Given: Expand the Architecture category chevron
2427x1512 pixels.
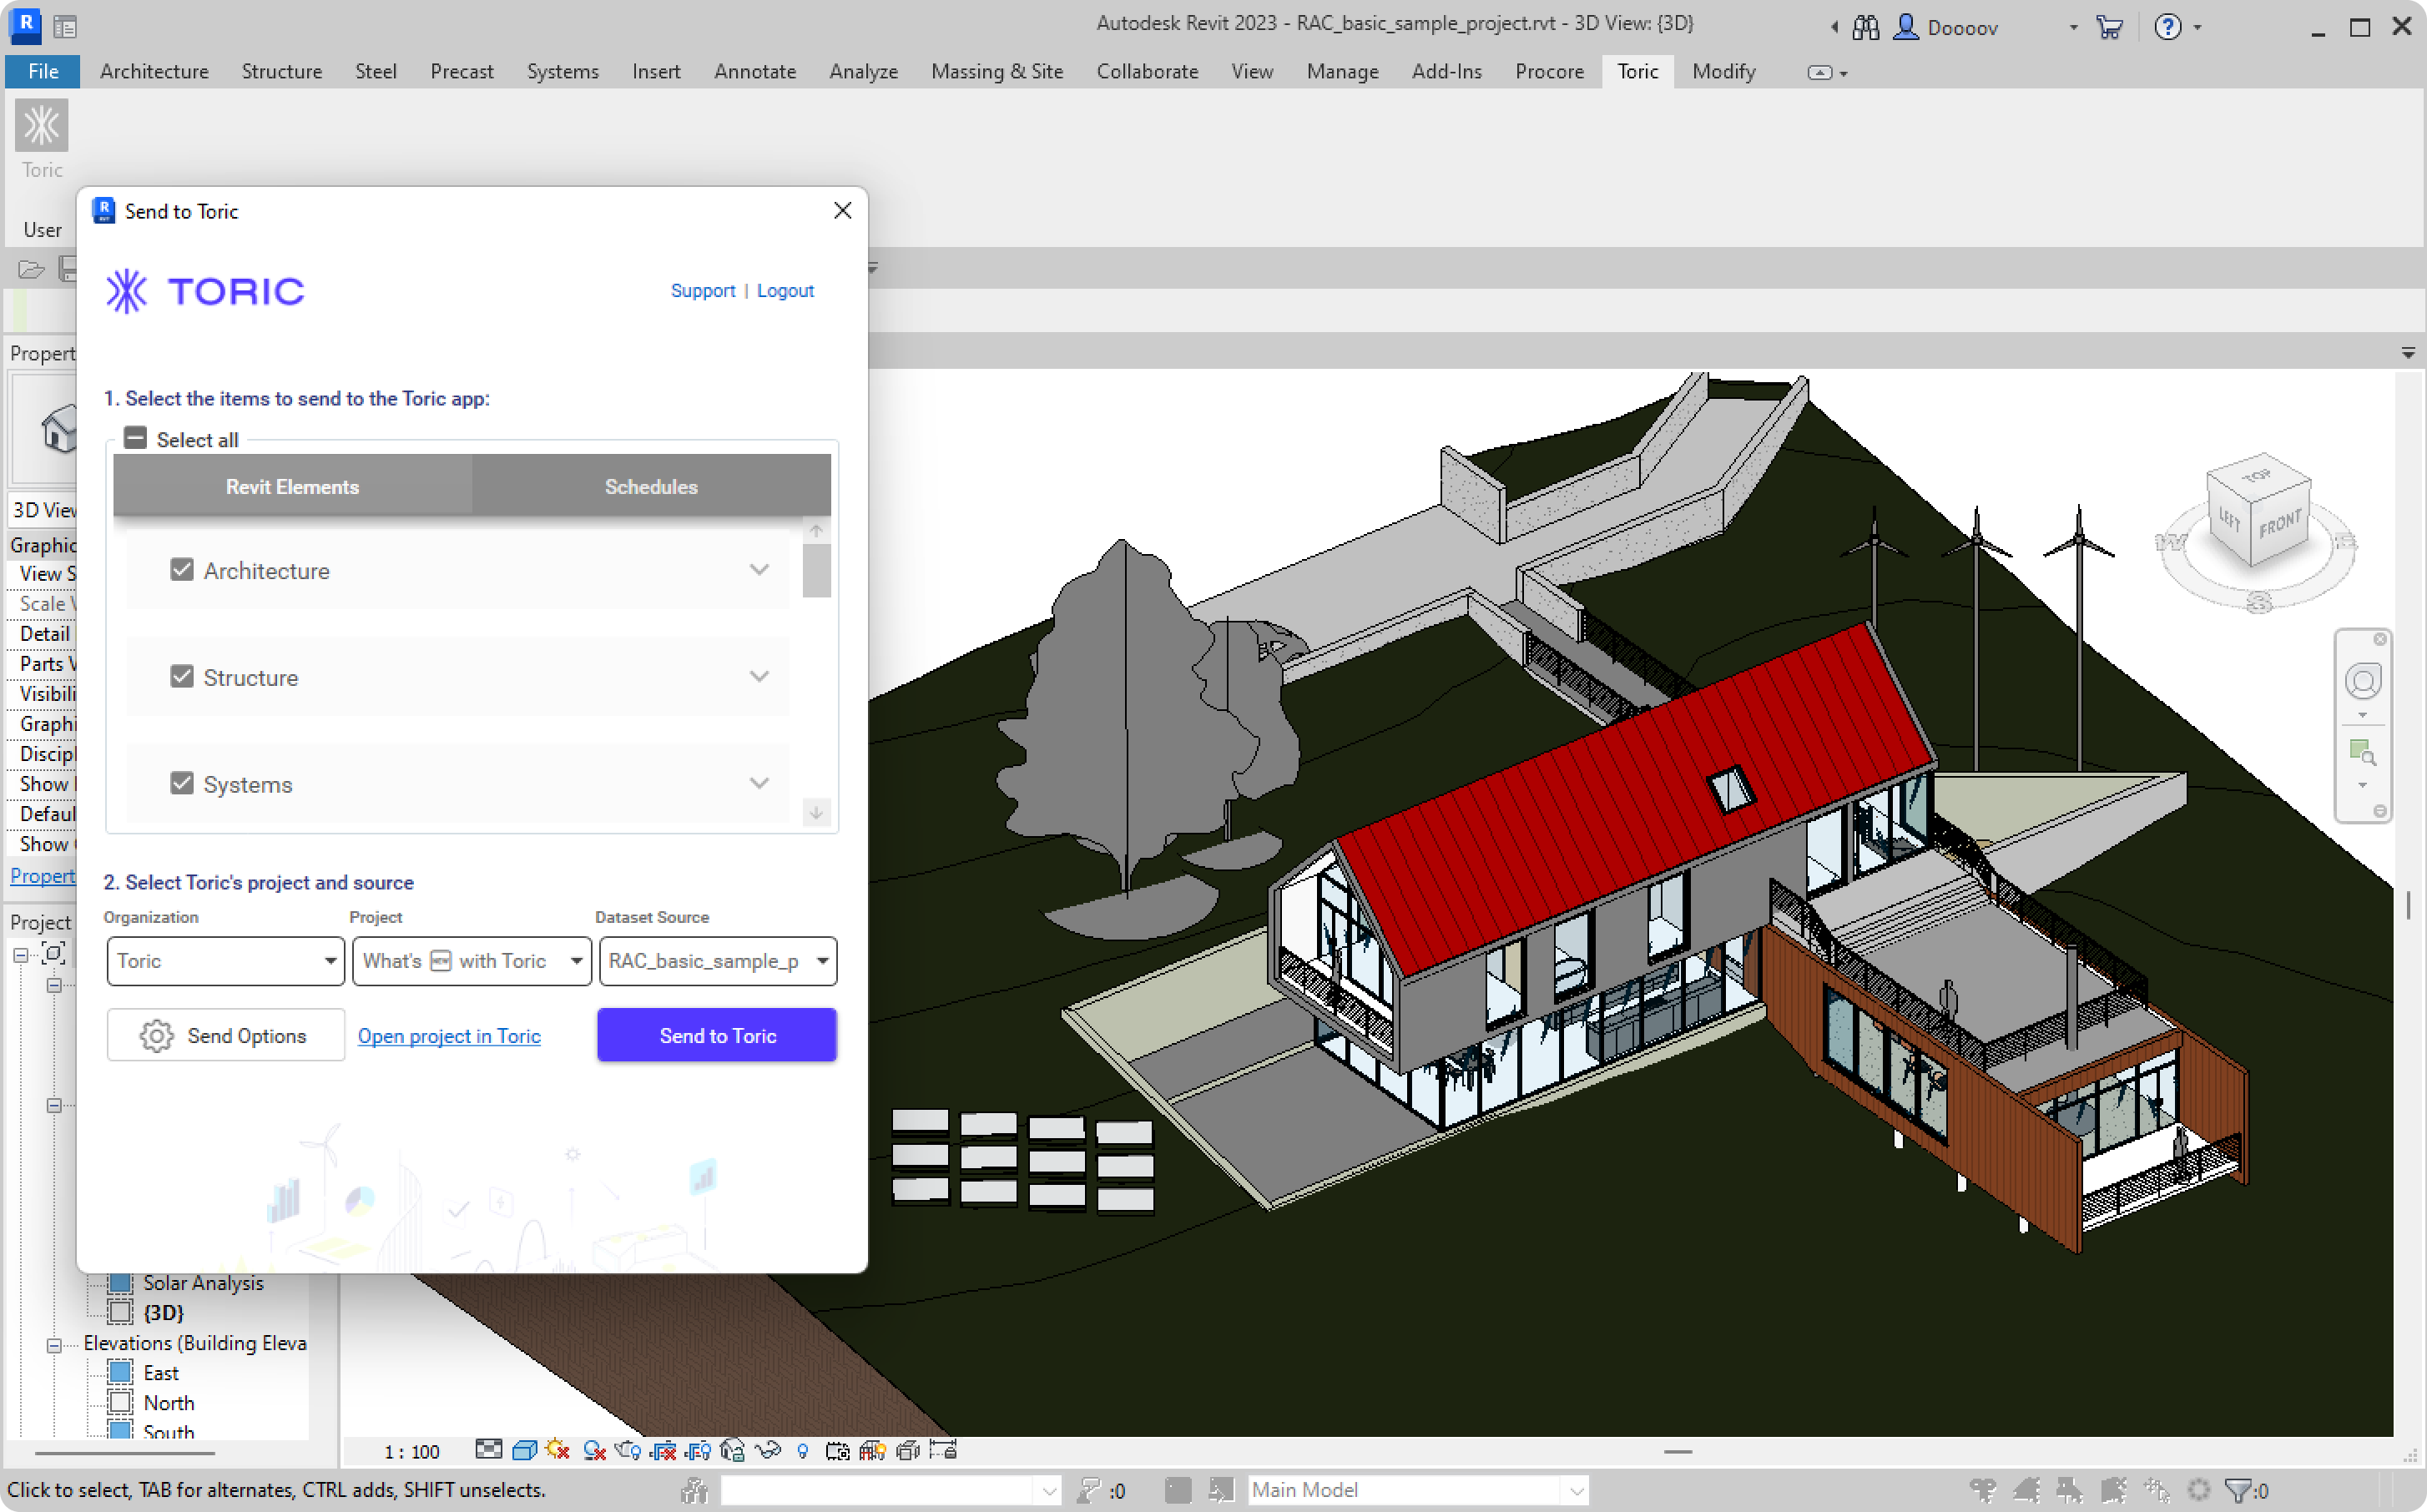Looking at the screenshot, I should point(759,570).
